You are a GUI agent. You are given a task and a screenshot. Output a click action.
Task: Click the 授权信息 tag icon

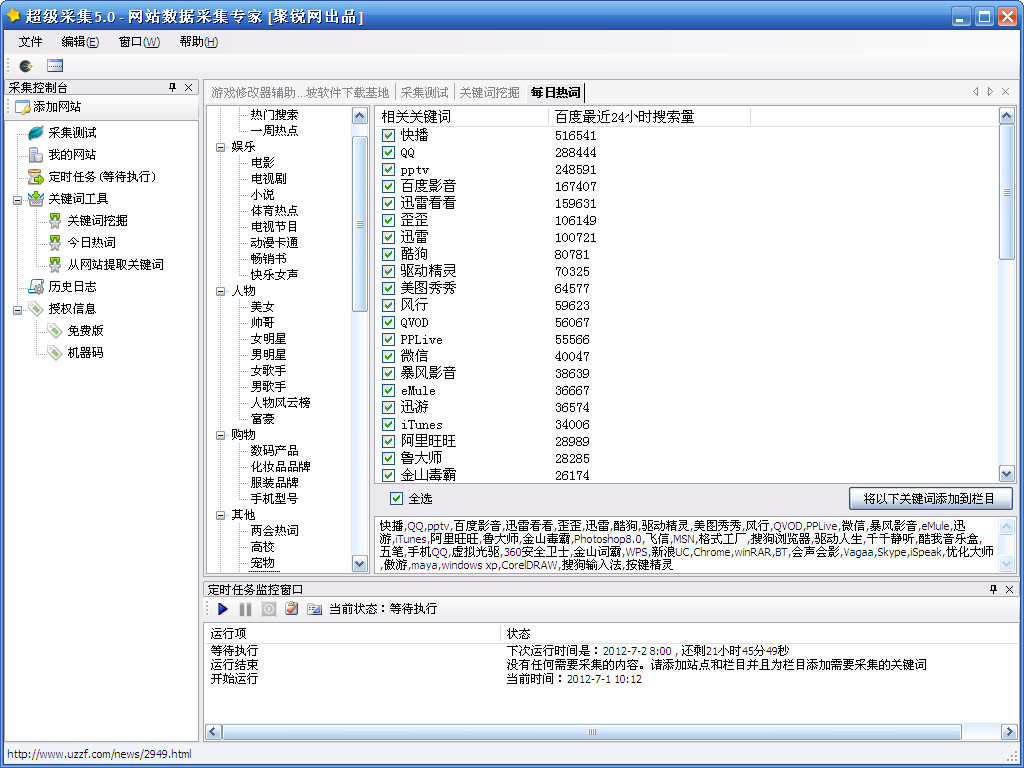click(36, 309)
